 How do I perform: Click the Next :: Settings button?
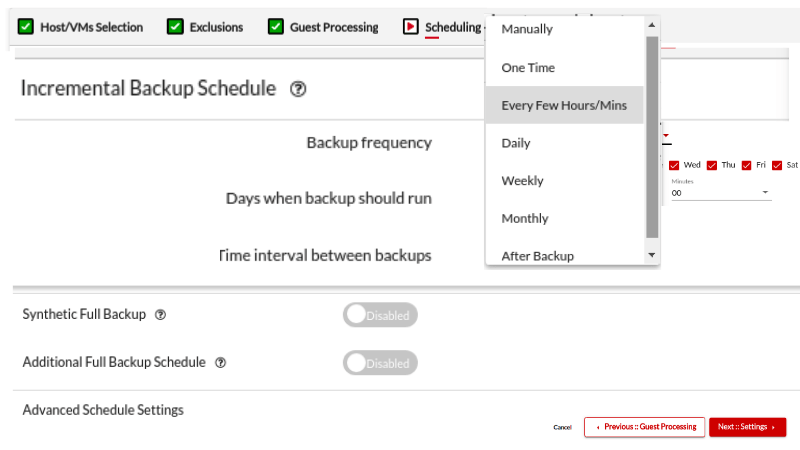coord(747,427)
